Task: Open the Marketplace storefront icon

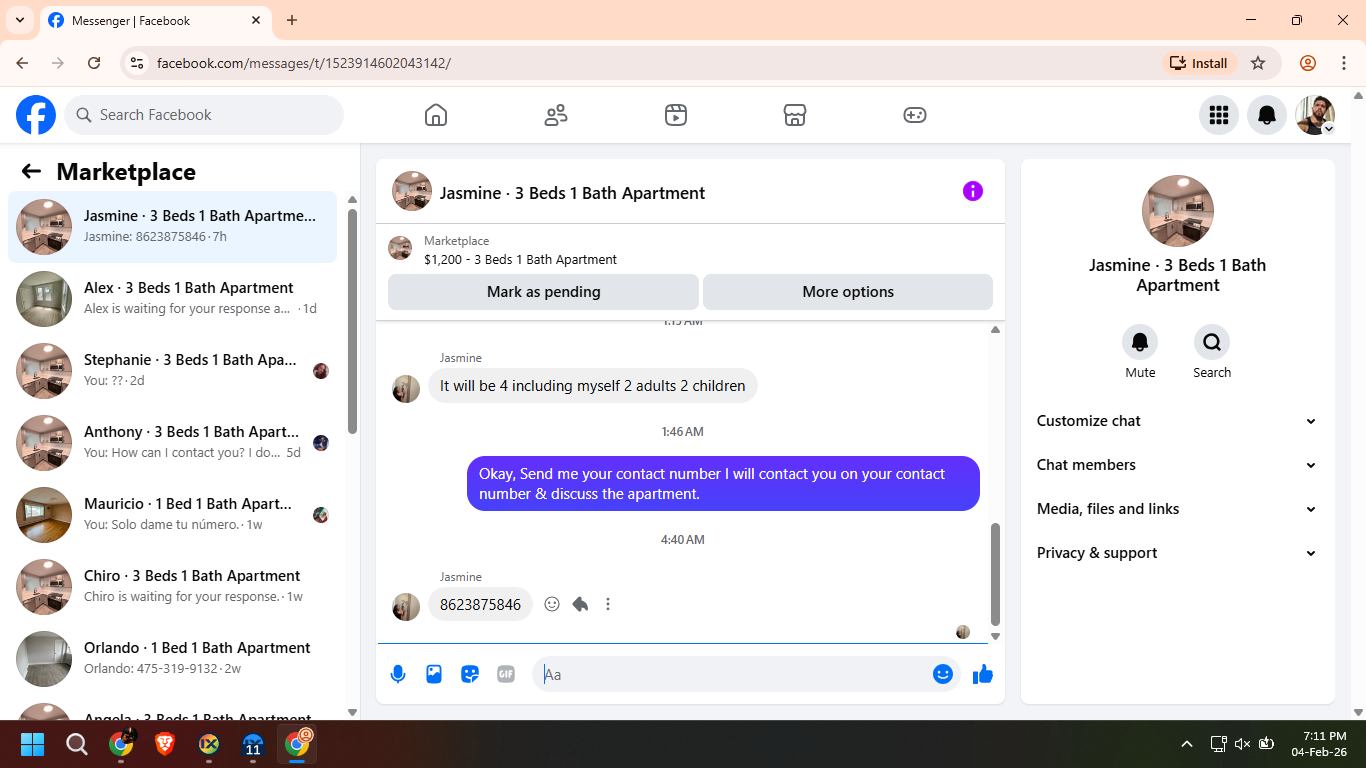Action: click(795, 115)
